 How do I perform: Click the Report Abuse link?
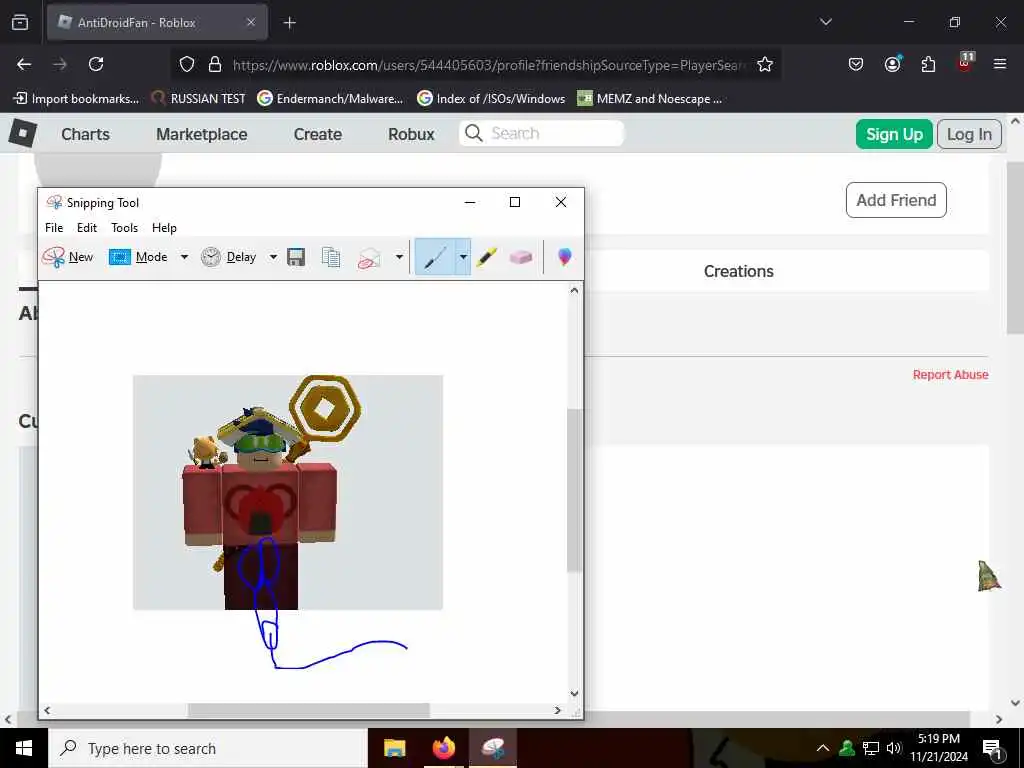click(950, 375)
